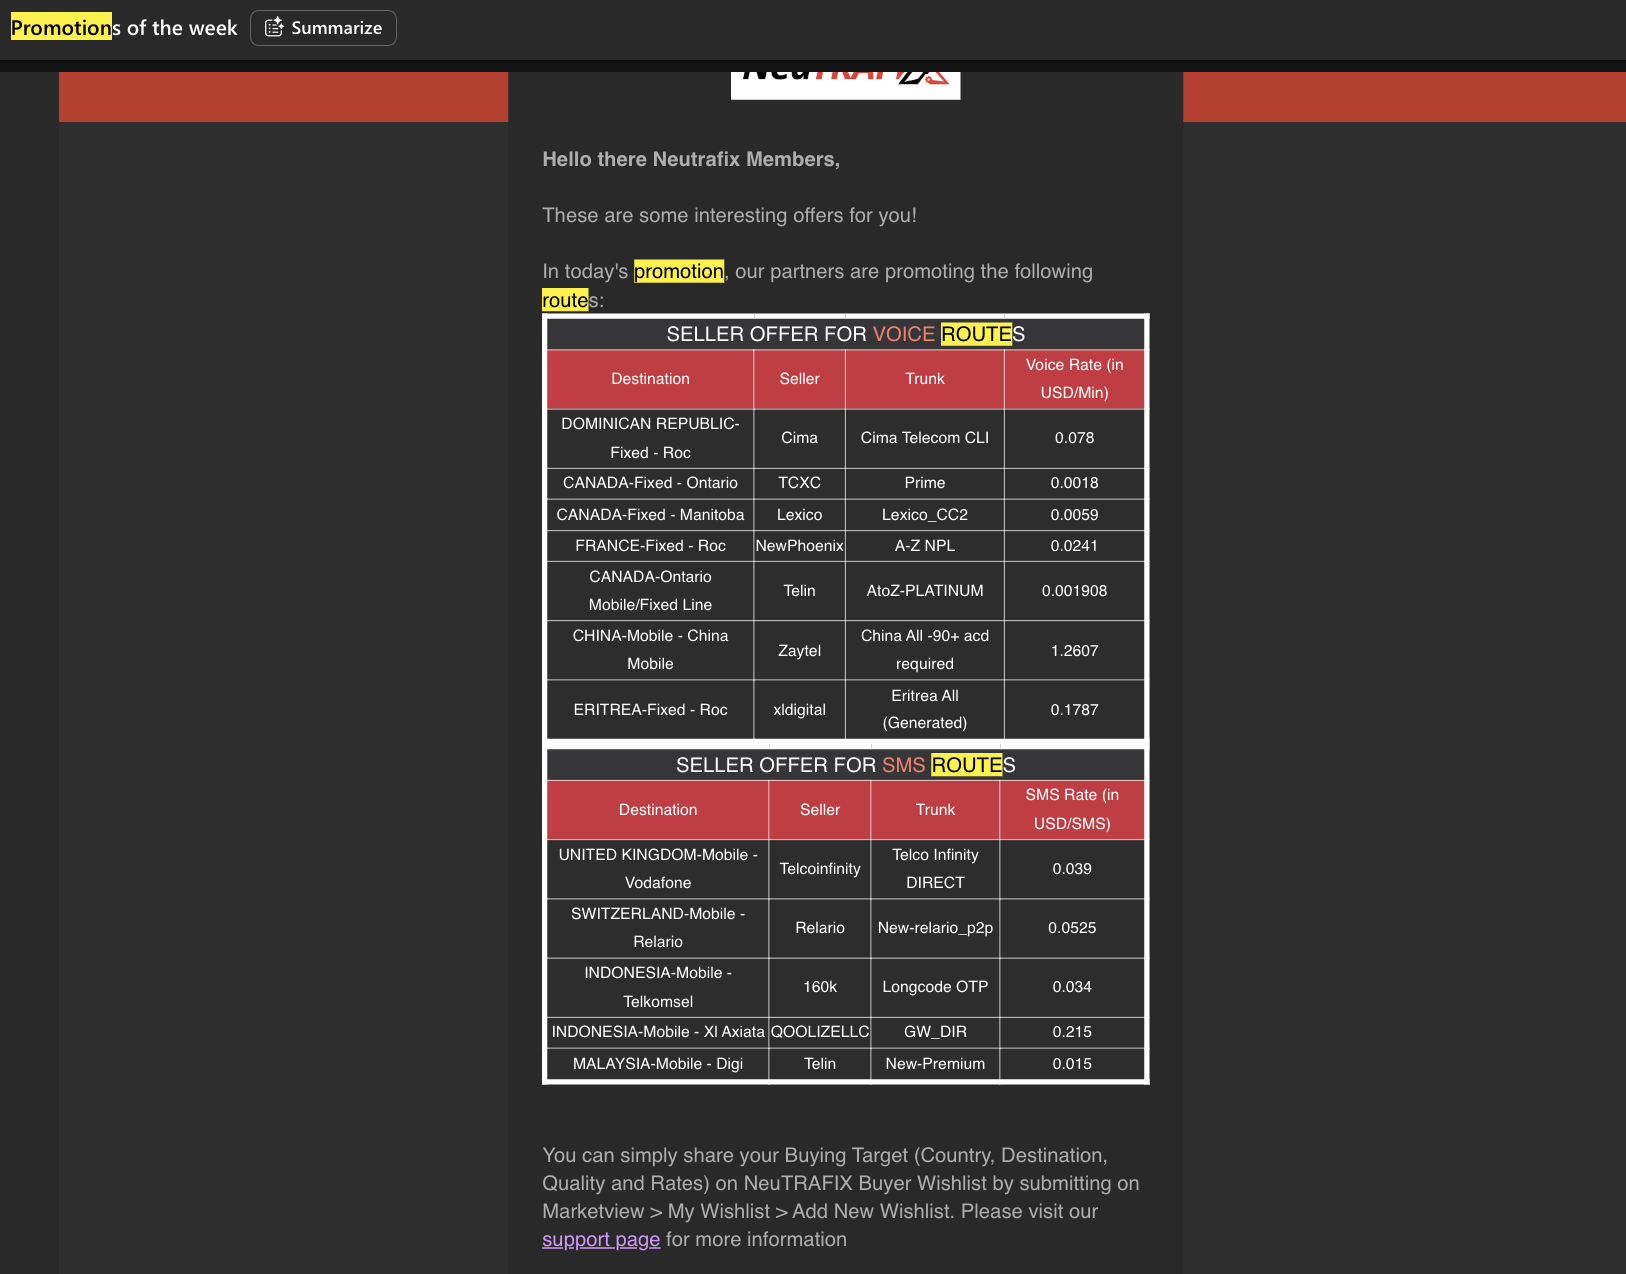Click voice rate '0.0018'
Viewport: 1626px width, 1274px height.
1074,483
